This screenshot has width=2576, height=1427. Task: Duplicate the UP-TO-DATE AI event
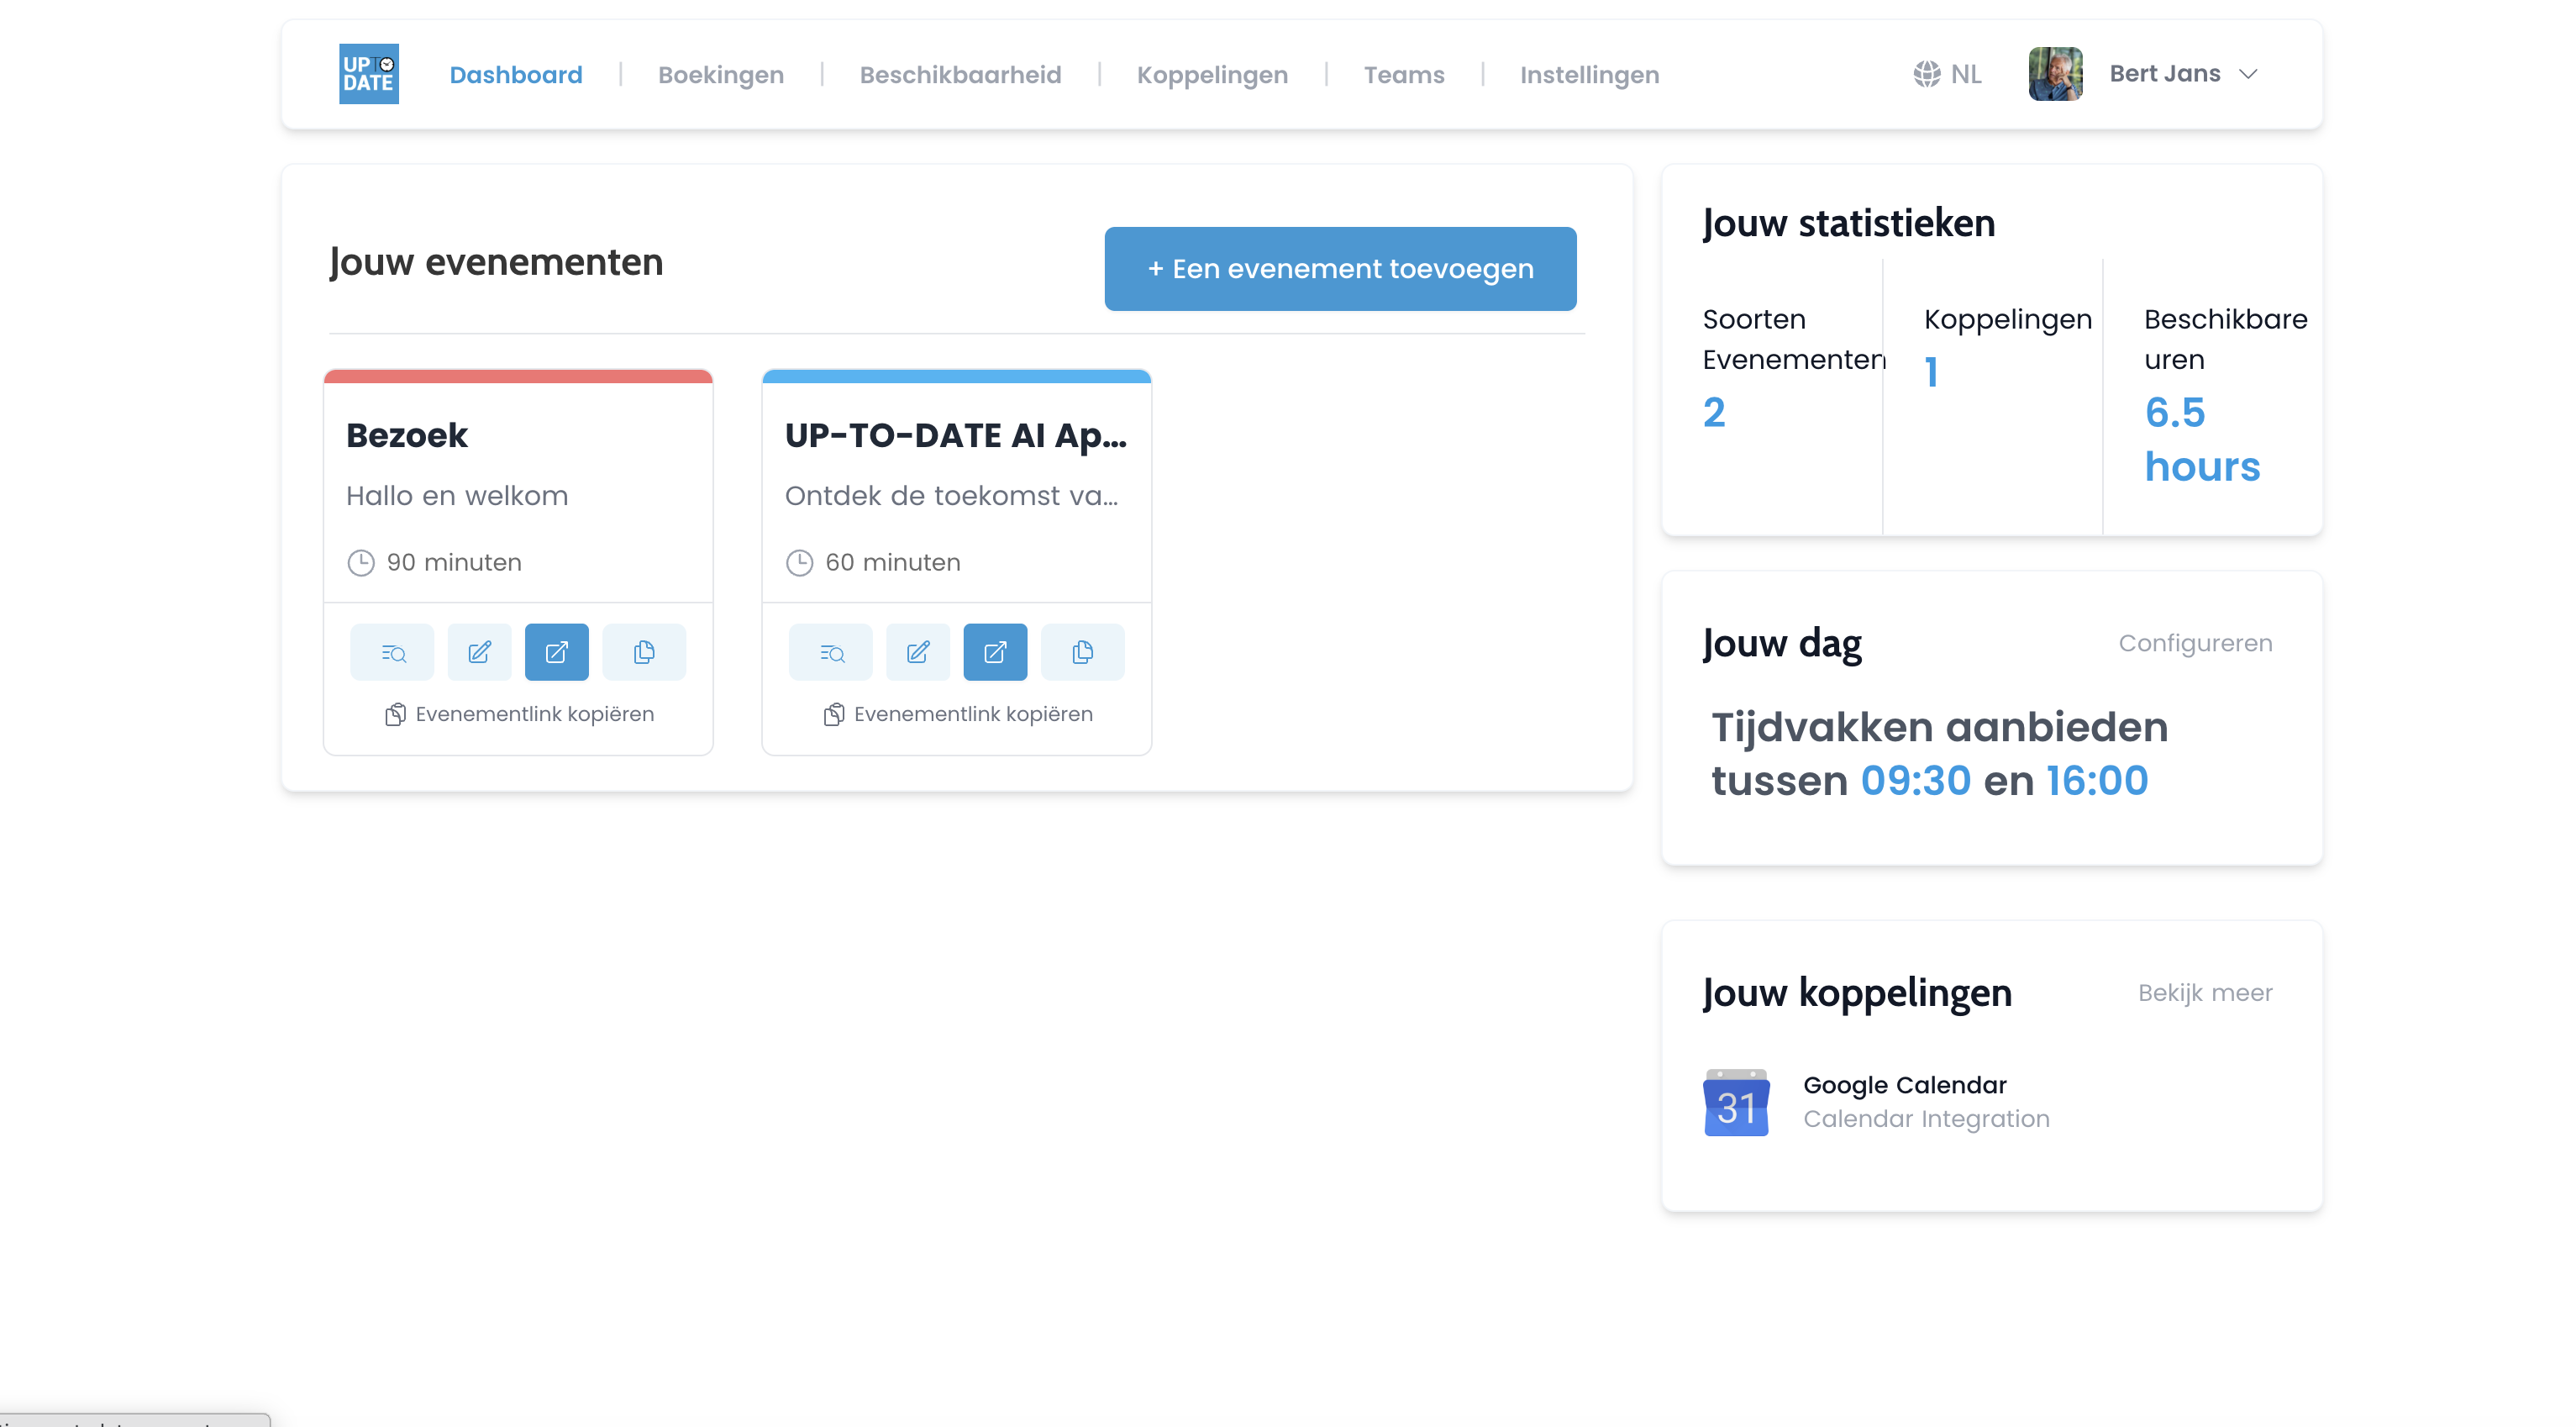tap(1083, 652)
